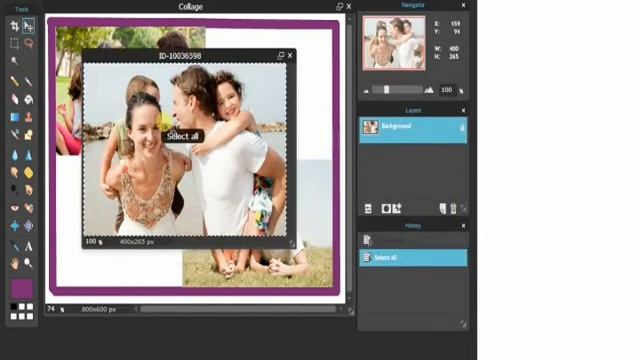Close the Navigator panel
This screenshot has height=360, width=640.
click(463, 5)
